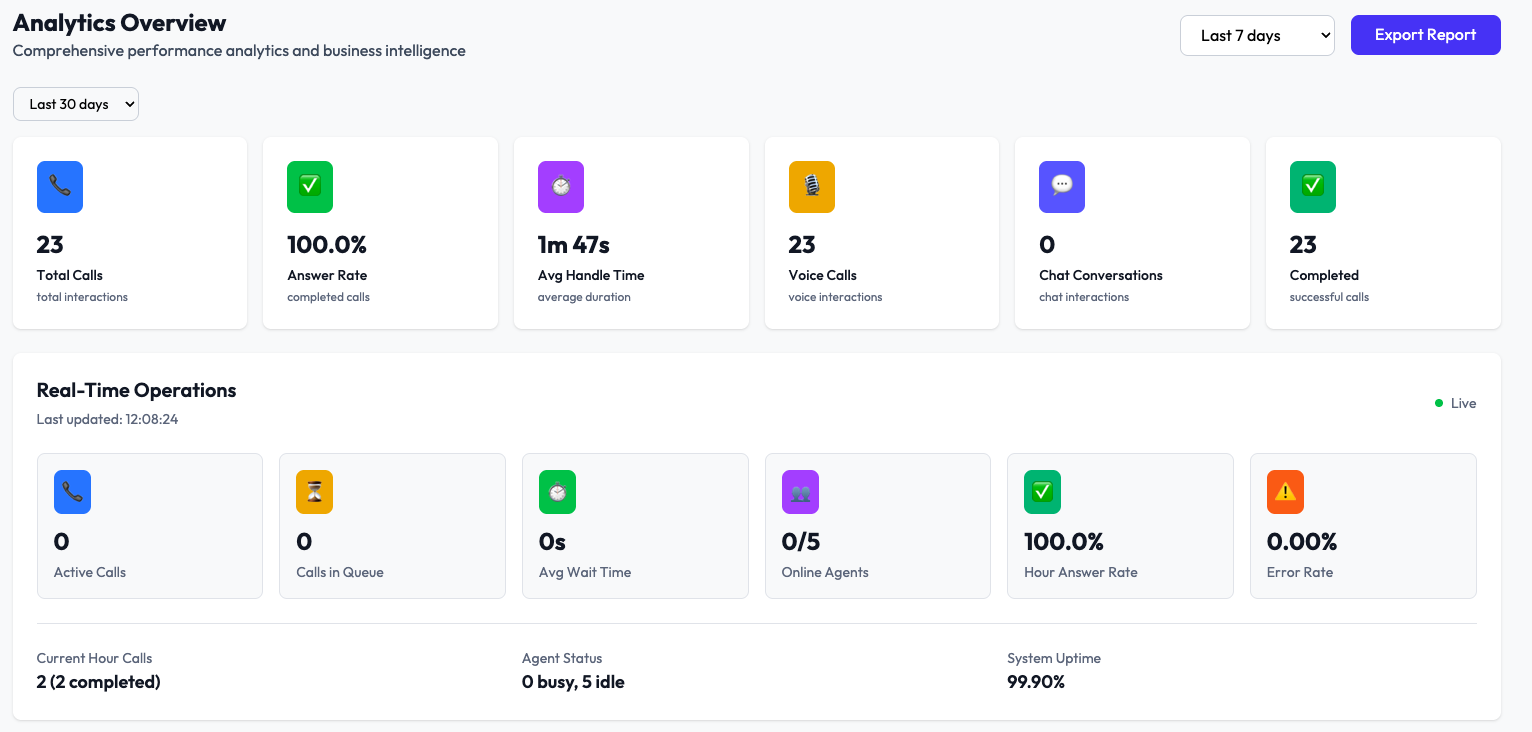Click the successful calls caption on Completed card
1532x732 pixels.
pyautogui.click(x=1329, y=297)
